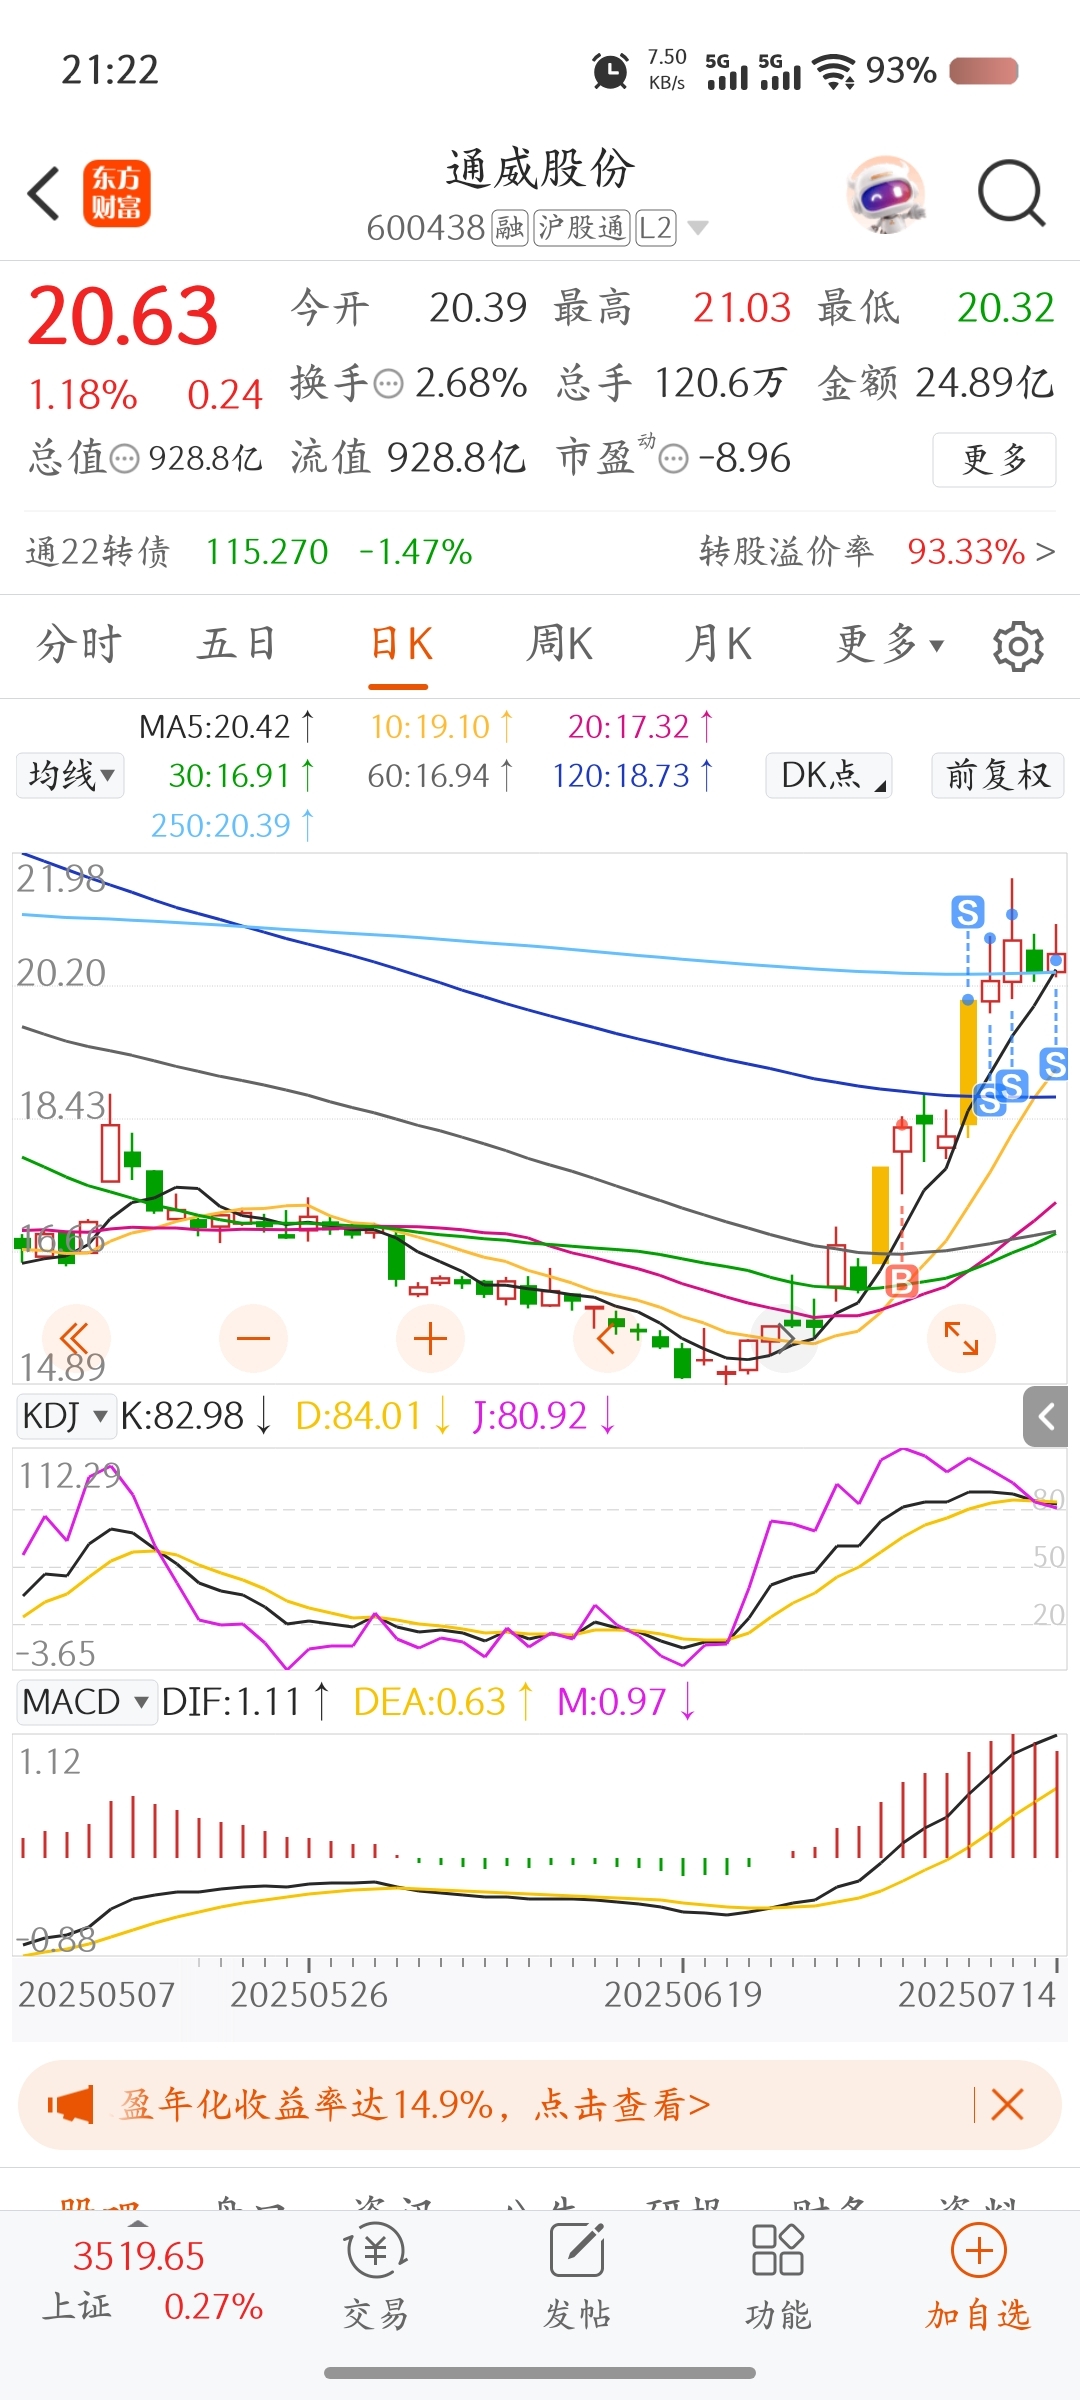Viewport: 1080px width, 2400px height.
Task: Tap the 120:18.73 moving average value
Action: click(634, 775)
